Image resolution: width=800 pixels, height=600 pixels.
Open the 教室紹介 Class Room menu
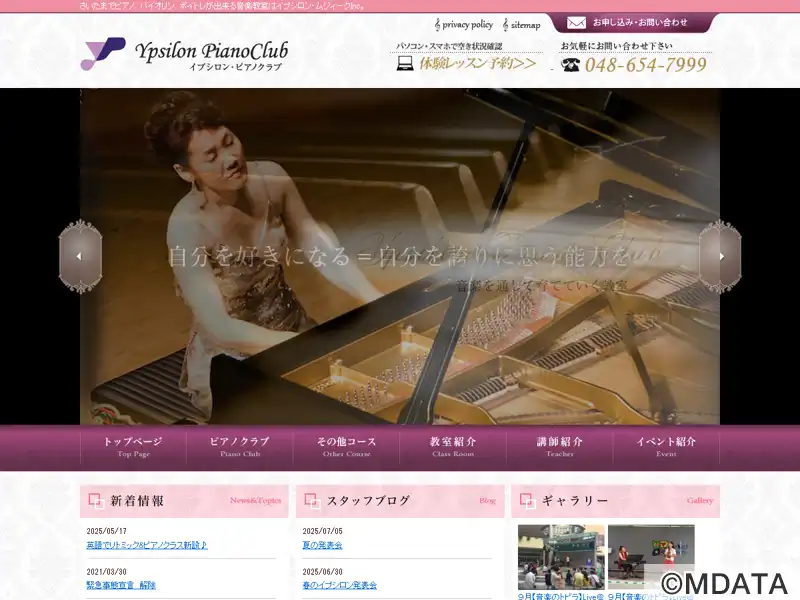[453, 446]
